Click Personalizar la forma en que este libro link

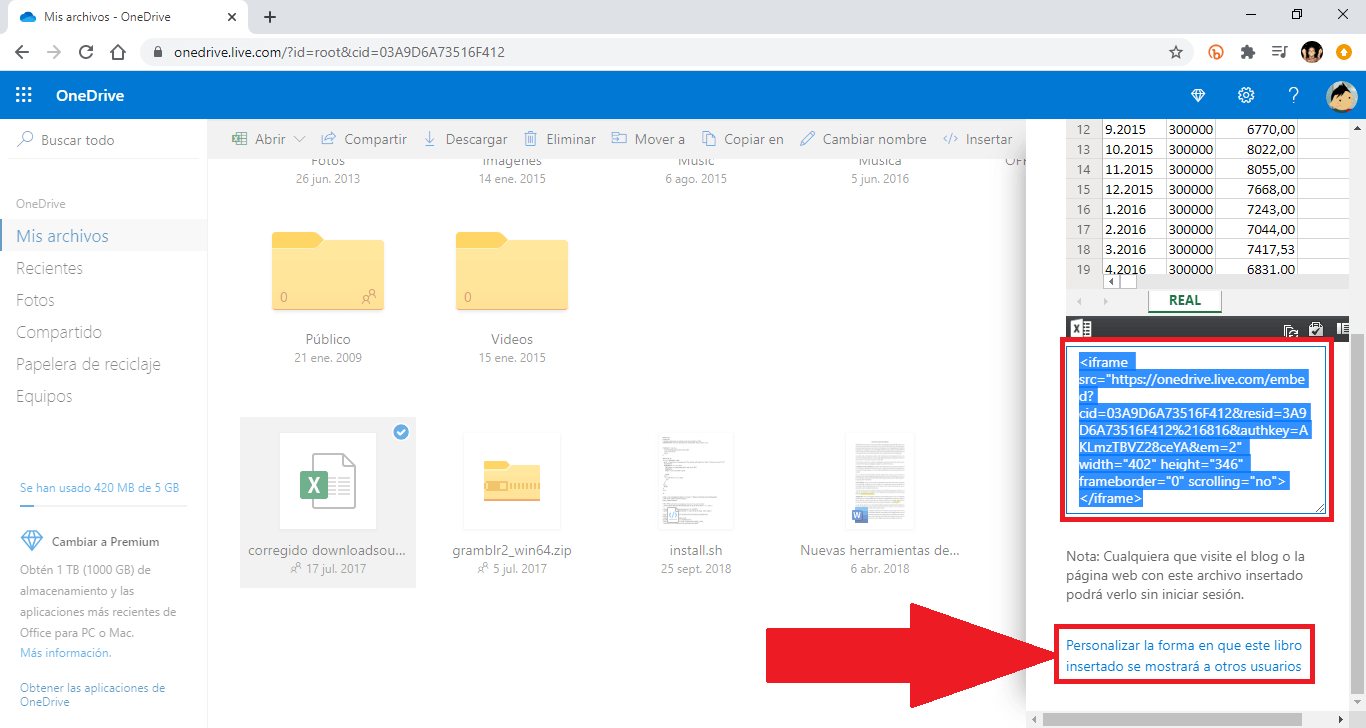[x=1184, y=656]
